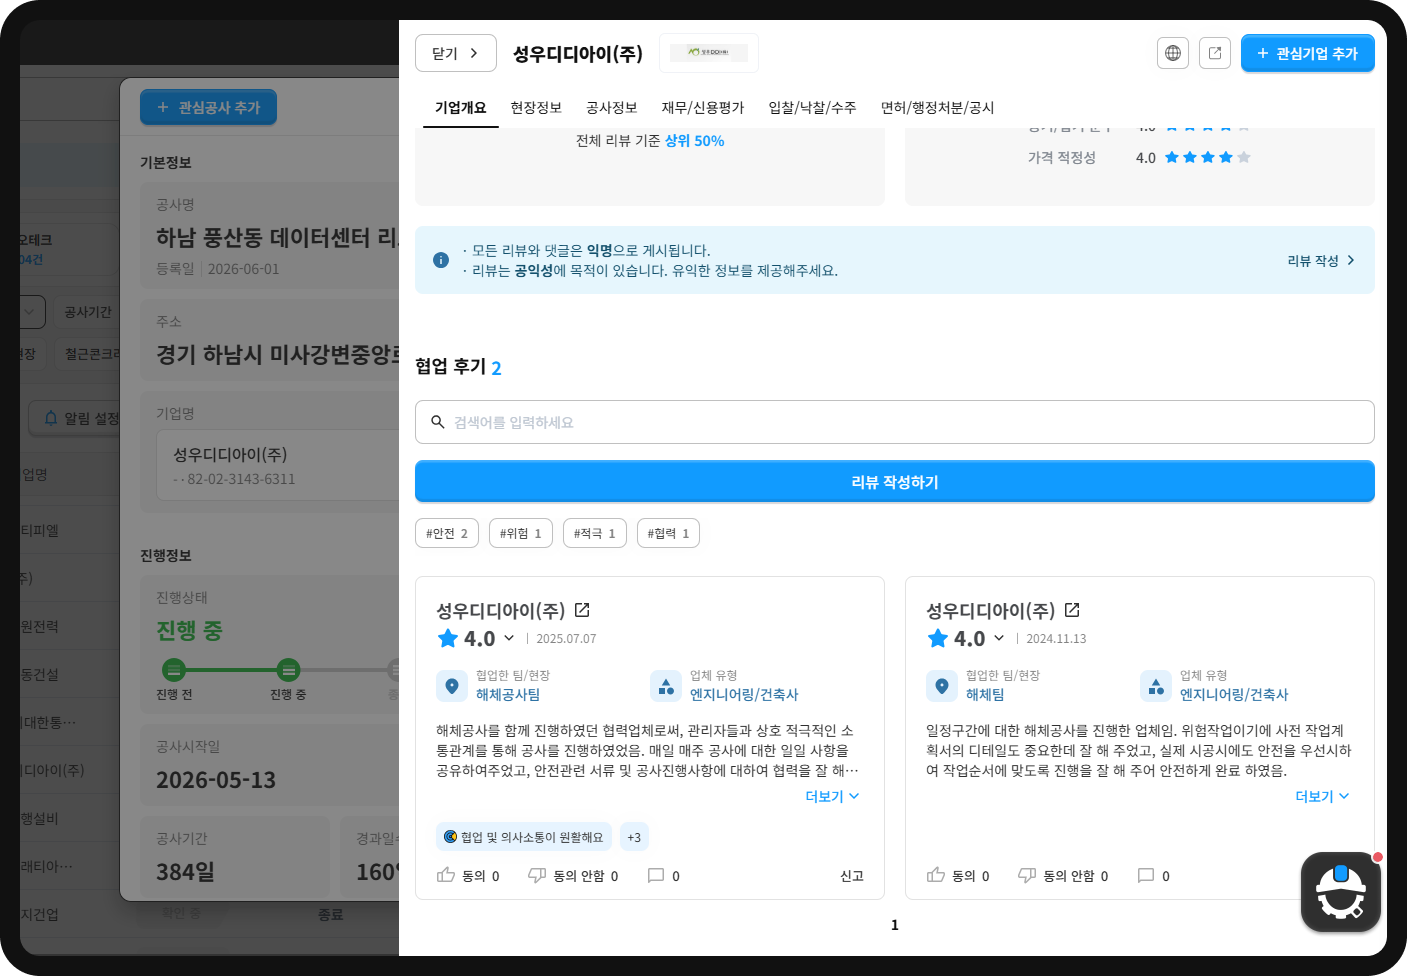
Task: Click the search magnifier icon
Action: [x=438, y=422]
